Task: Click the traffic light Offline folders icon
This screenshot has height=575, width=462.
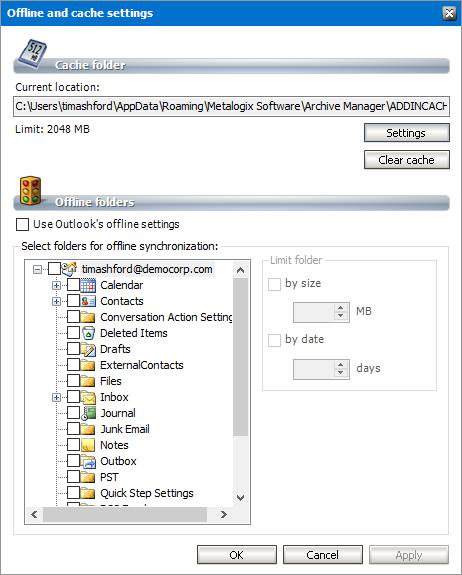Action: tap(30, 190)
